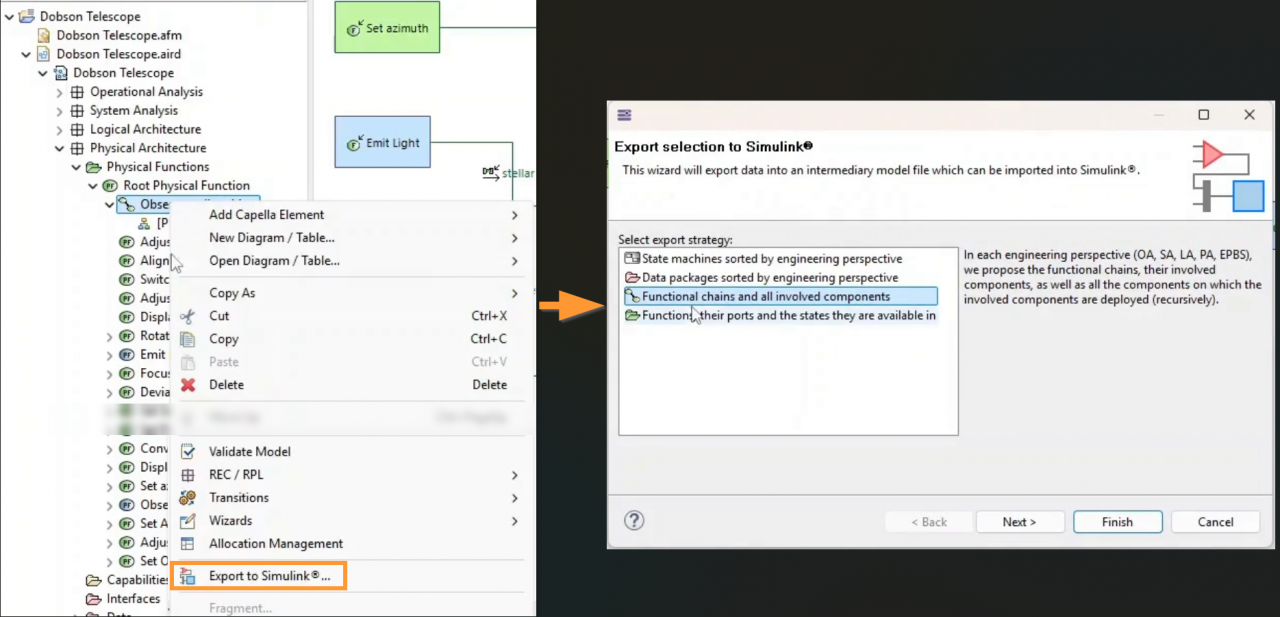Click the Operational Analysis grid icon

tap(77, 92)
